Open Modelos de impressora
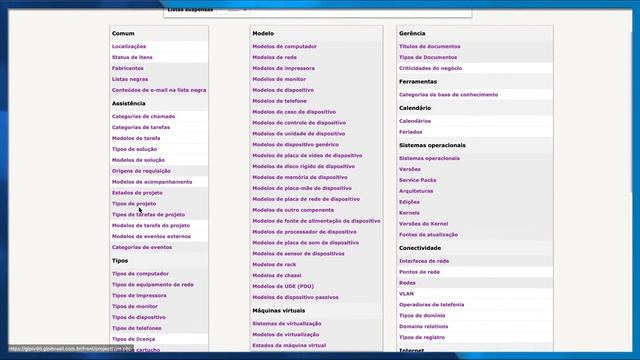This screenshot has height=360, width=640. click(x=283, y=68)
